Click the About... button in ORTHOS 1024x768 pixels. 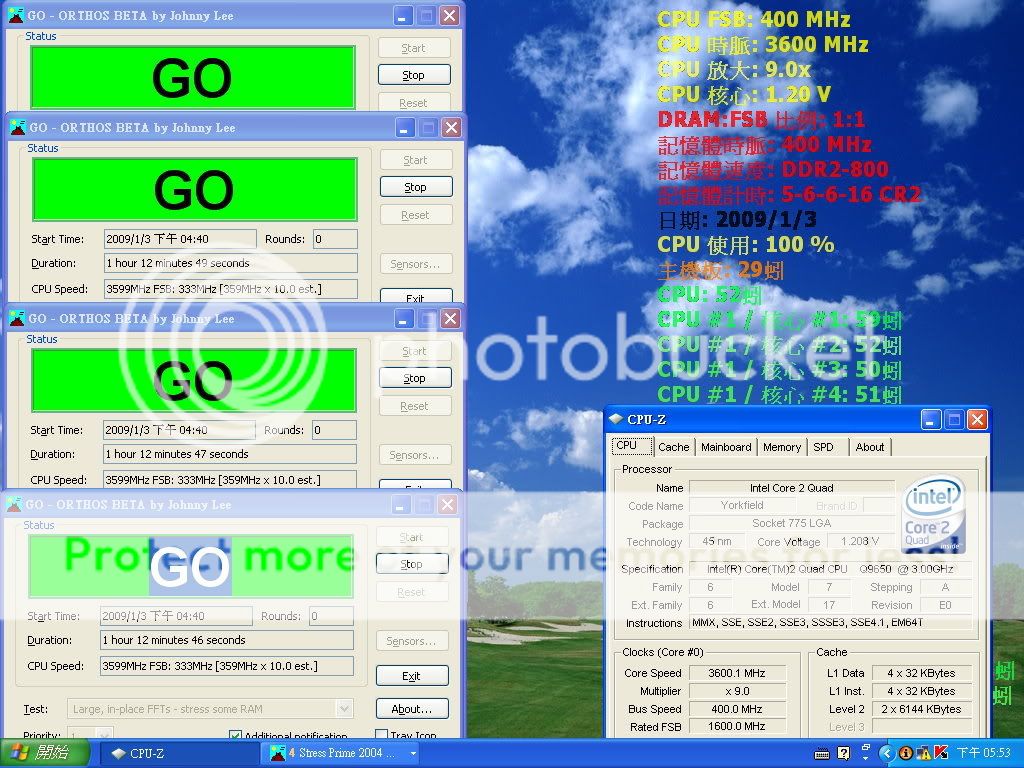[411, 709]
